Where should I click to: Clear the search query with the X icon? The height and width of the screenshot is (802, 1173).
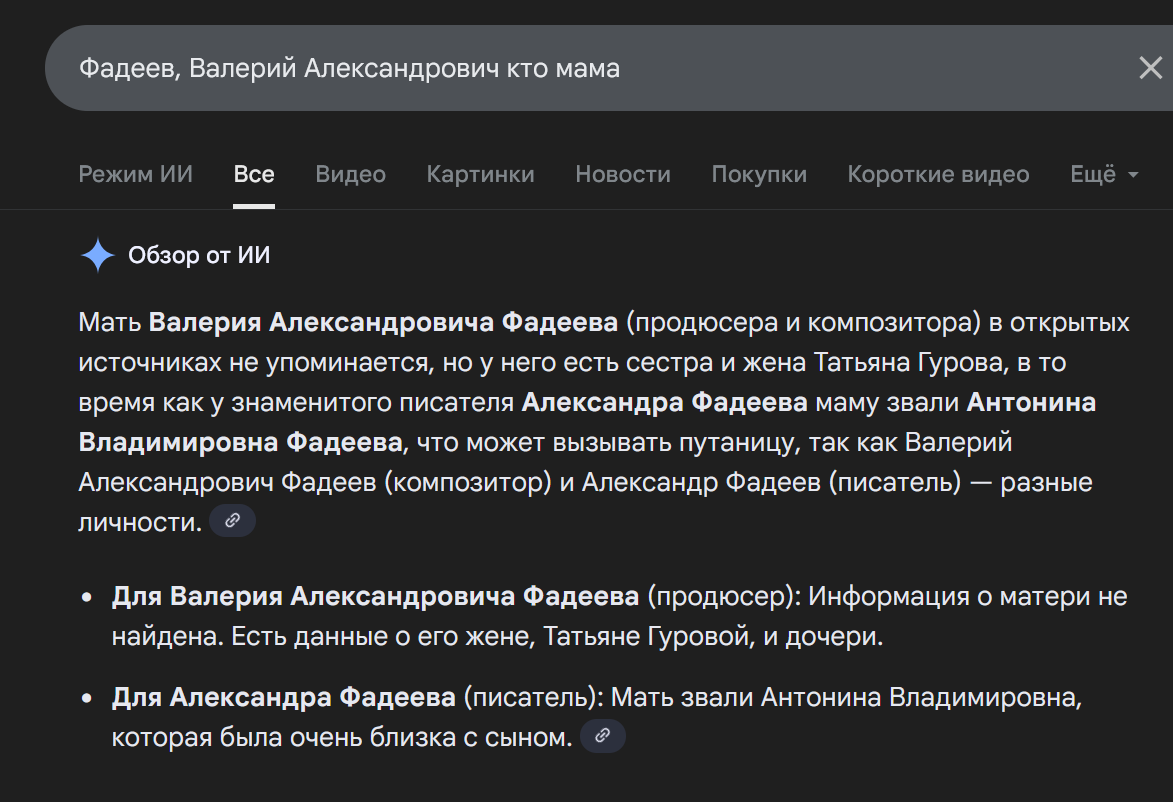(x=1150, y=68)
